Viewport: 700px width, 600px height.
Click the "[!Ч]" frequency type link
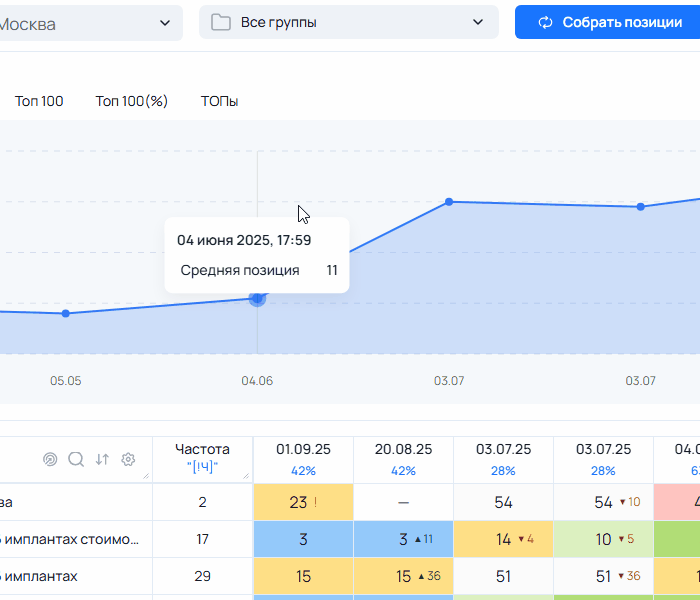[202, 468]
